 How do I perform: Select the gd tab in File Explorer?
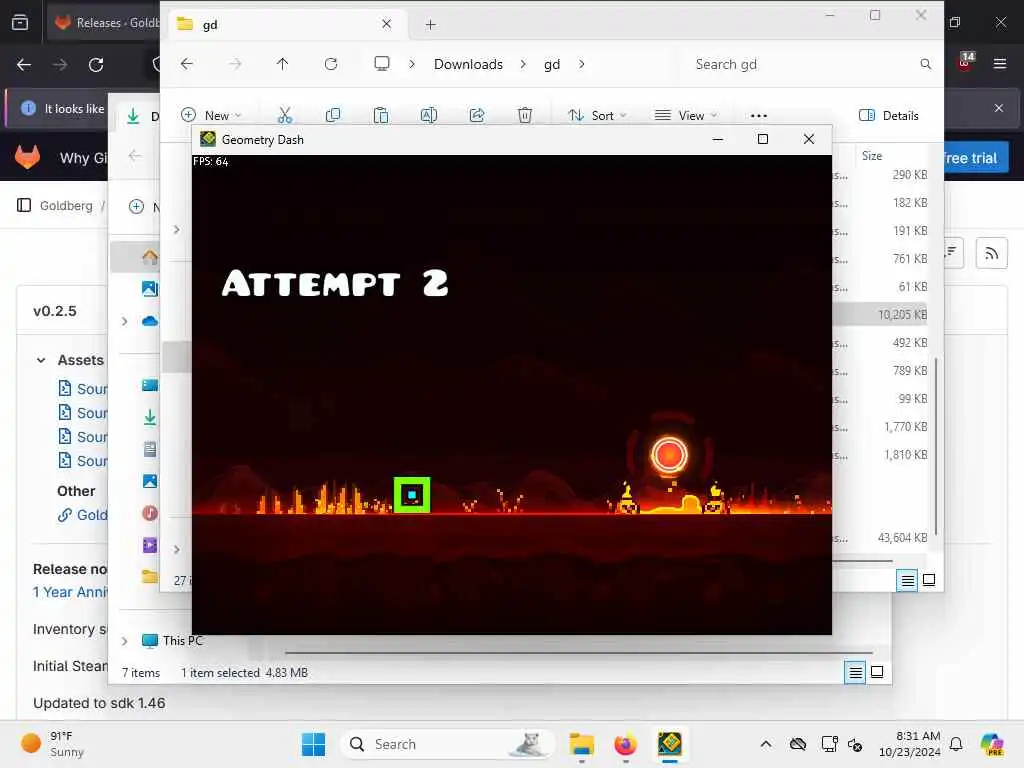pyautogui.click(x=285, y=25)
